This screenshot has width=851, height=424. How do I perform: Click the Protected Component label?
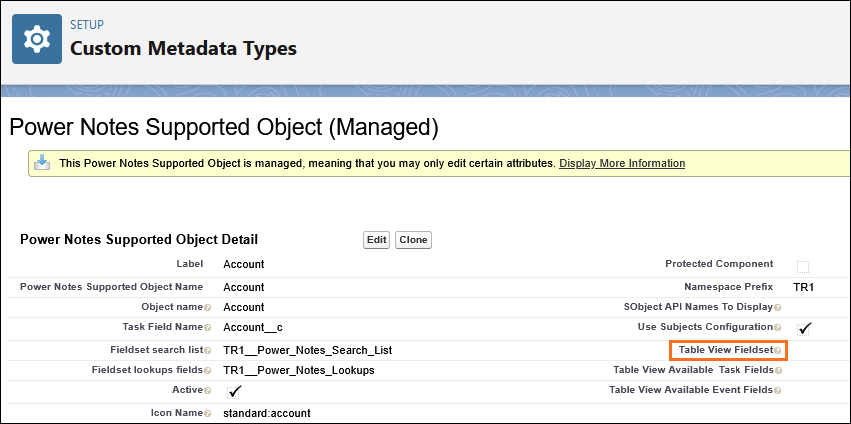(719, 264)
